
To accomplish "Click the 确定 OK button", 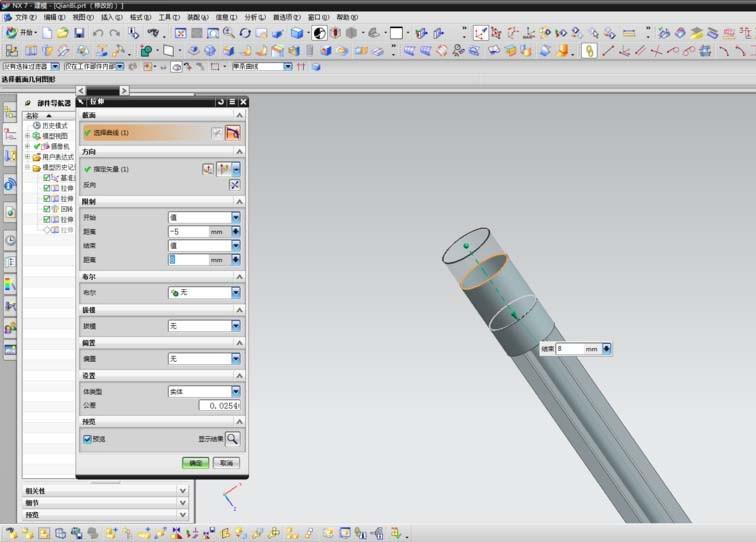I will (x=194, y=463).
